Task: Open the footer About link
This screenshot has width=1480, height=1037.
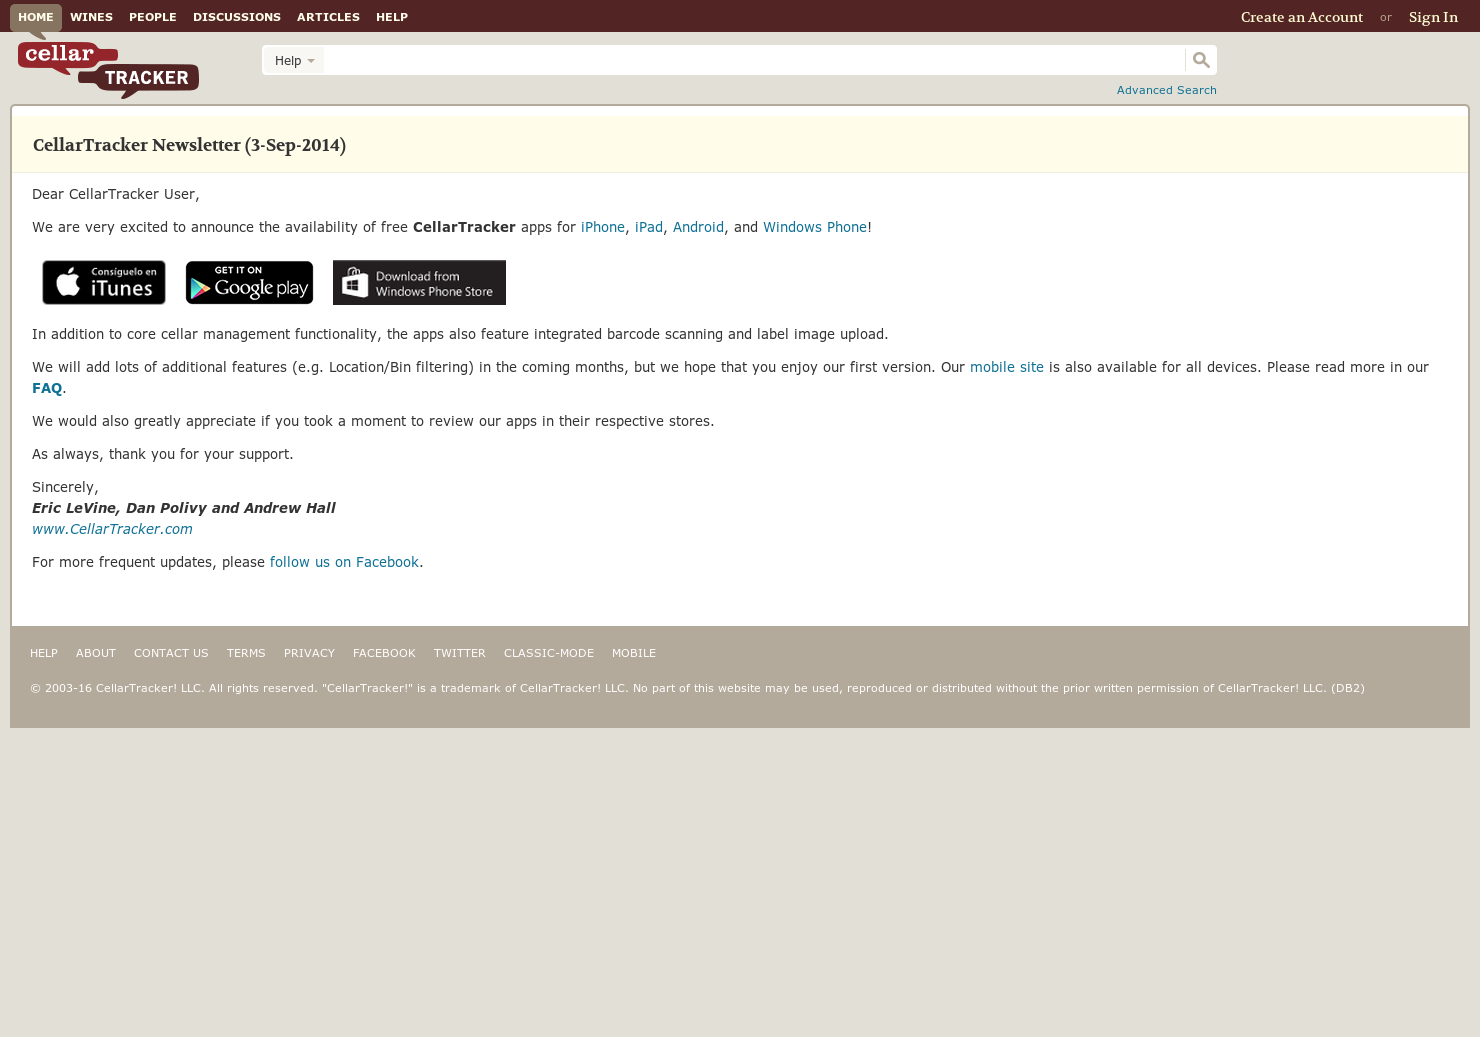Action: (x=96, y=653)
